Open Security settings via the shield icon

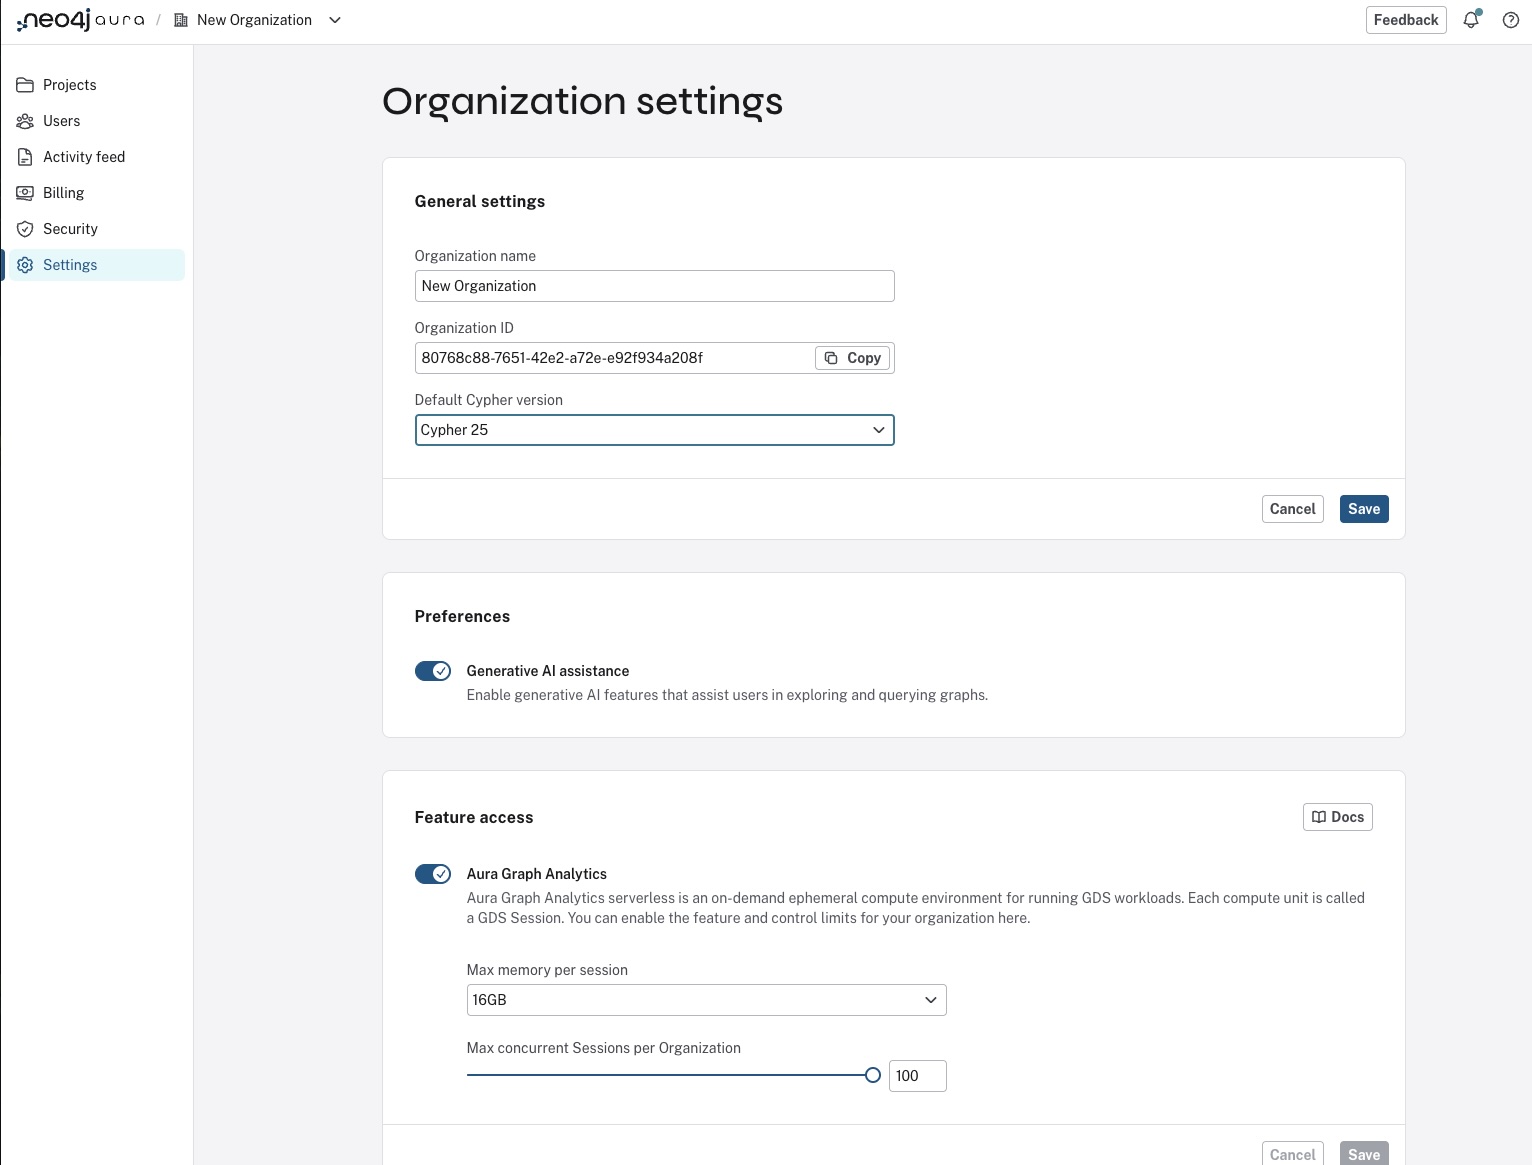pyautogui.click(x=25, y=229)
